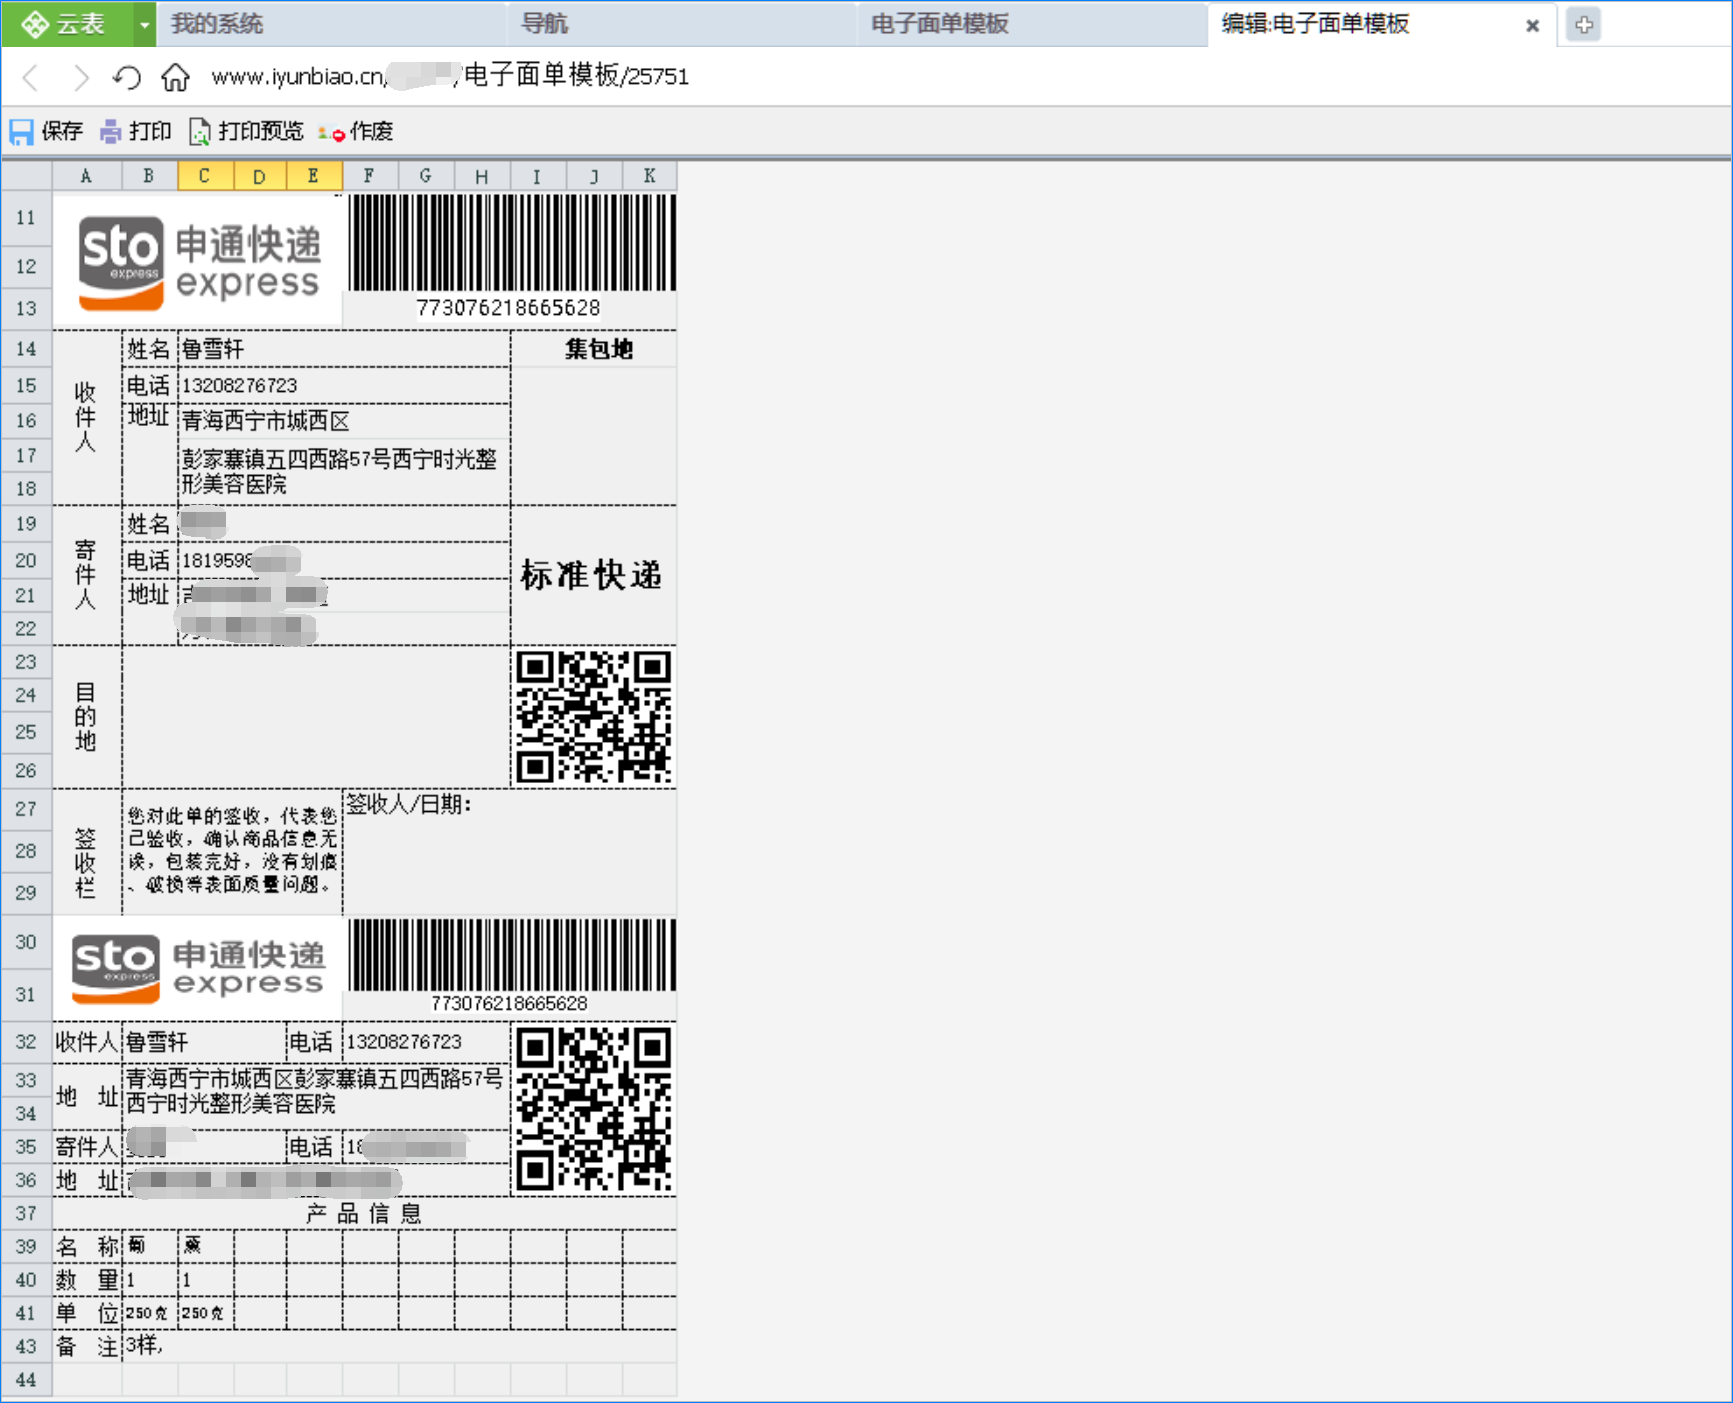Viewport: 1733px width, 1403px height.
Task: Select the 产品信息 header cell
Action: tap(364, 1213)
